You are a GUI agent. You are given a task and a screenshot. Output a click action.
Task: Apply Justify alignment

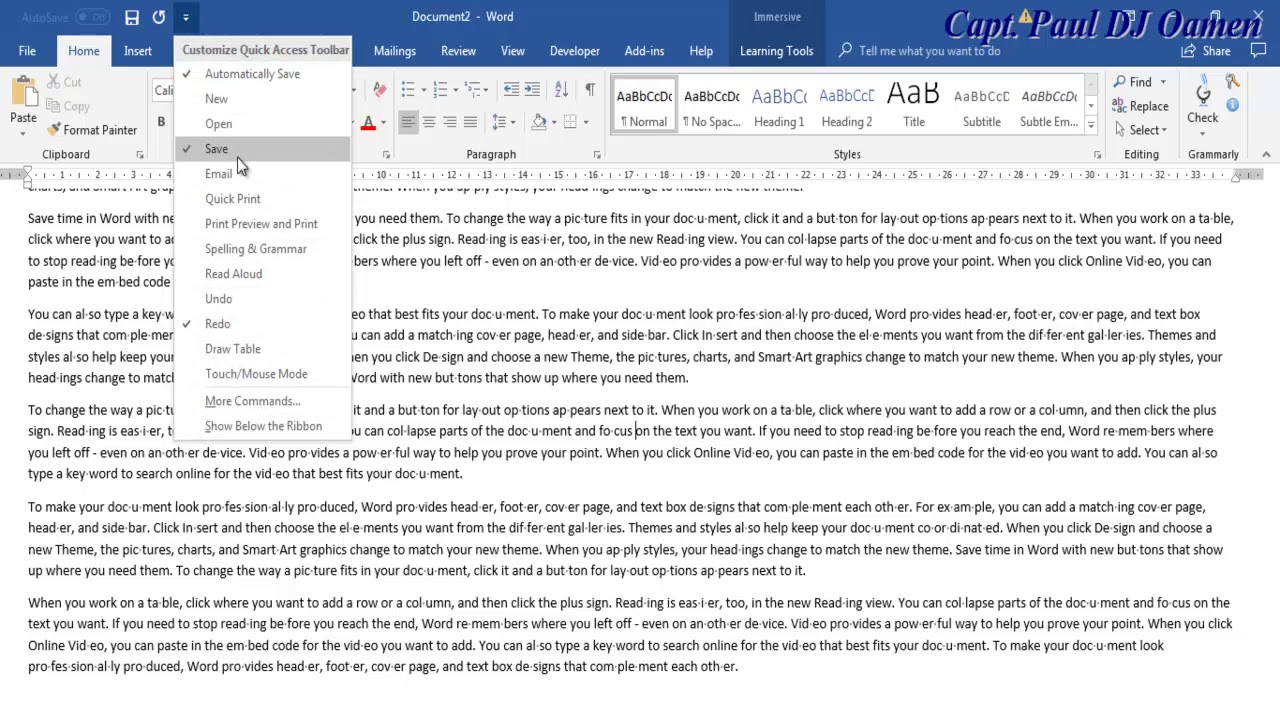[471, 122]
